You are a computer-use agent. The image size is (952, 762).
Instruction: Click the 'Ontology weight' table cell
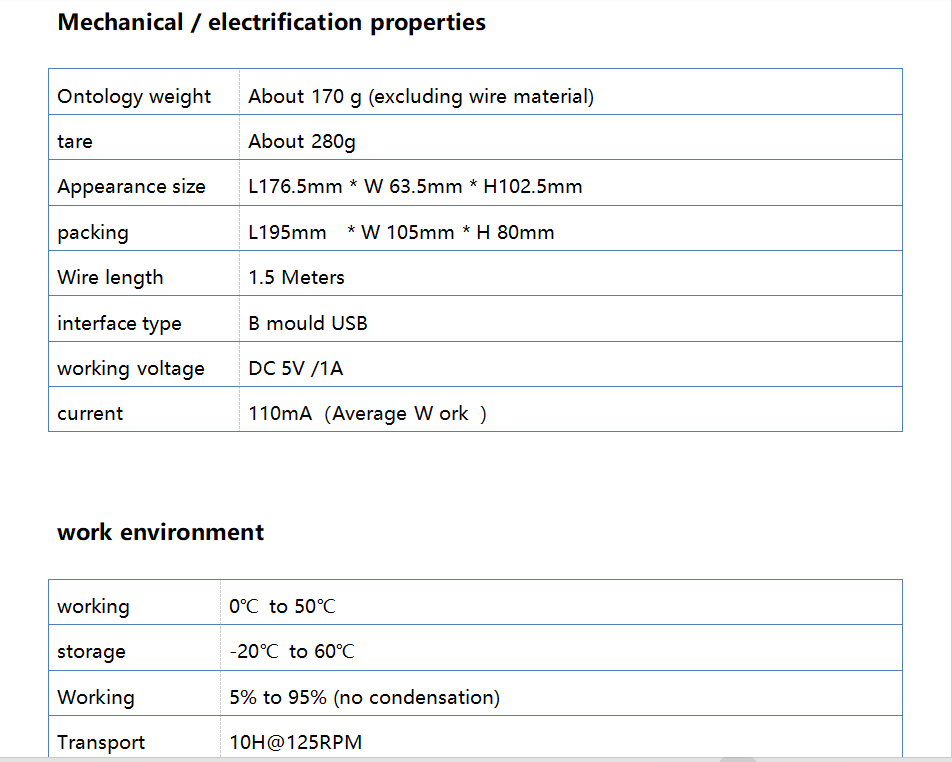[134, 97]
